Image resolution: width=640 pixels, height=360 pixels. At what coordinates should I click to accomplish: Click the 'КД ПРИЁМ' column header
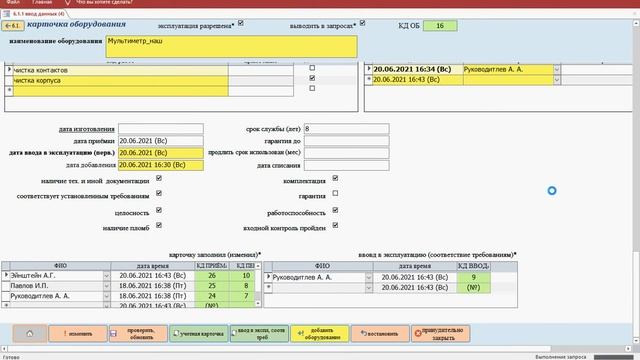212,266
